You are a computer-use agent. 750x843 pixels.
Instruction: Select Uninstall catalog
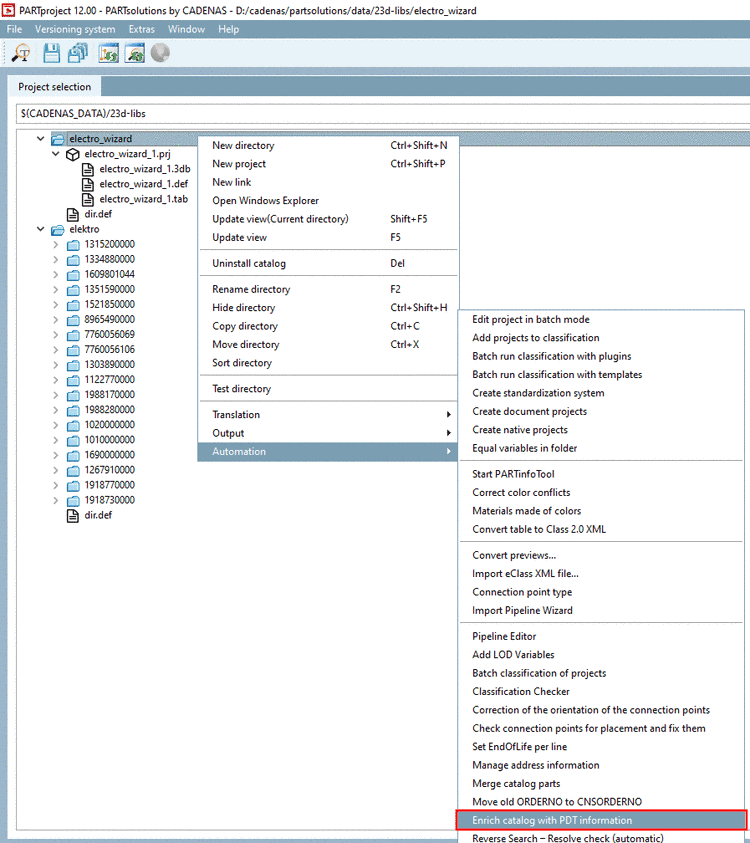point(328,263)
